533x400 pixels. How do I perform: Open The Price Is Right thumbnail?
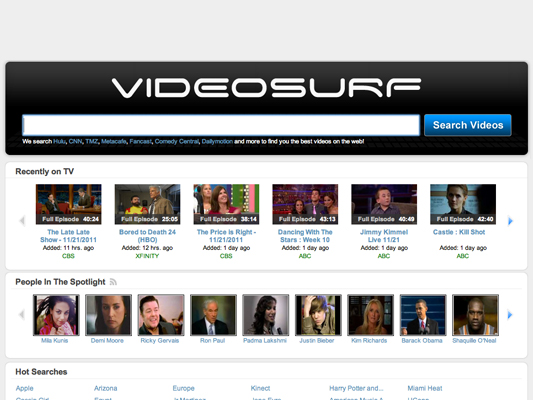pos(226,204)
